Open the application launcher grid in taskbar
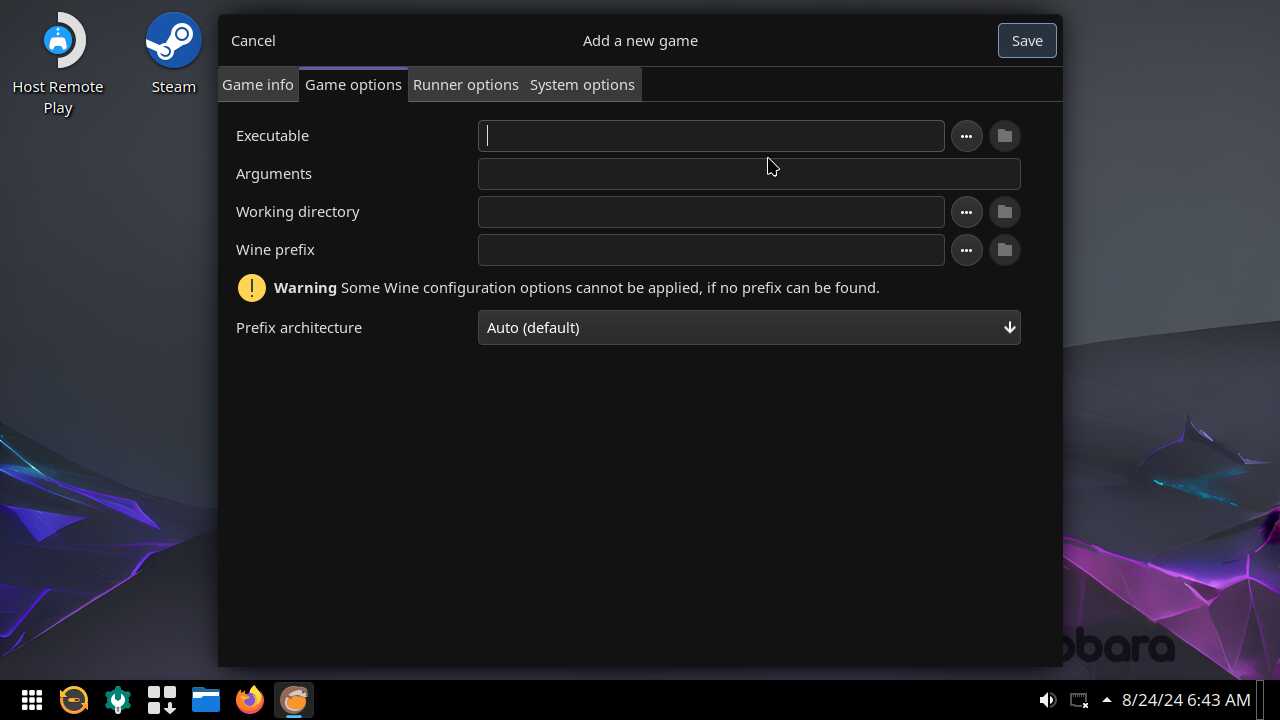Image resolution: width=1280 pixels, height=720 pixels. pyautogui.click(x=32, y=700)
